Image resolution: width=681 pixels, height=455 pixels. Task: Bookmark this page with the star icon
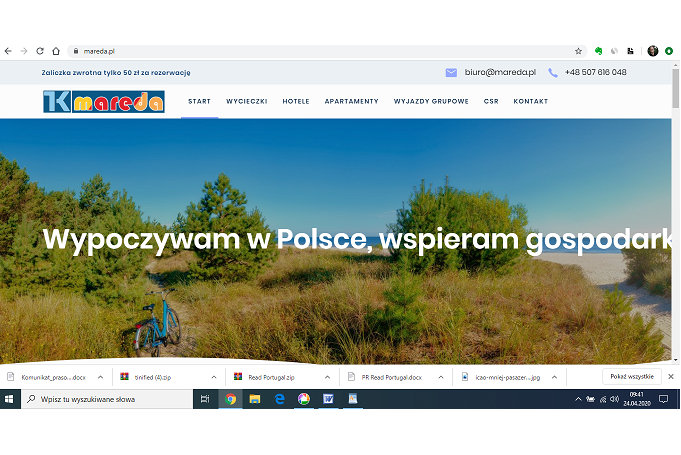(578, 51)
